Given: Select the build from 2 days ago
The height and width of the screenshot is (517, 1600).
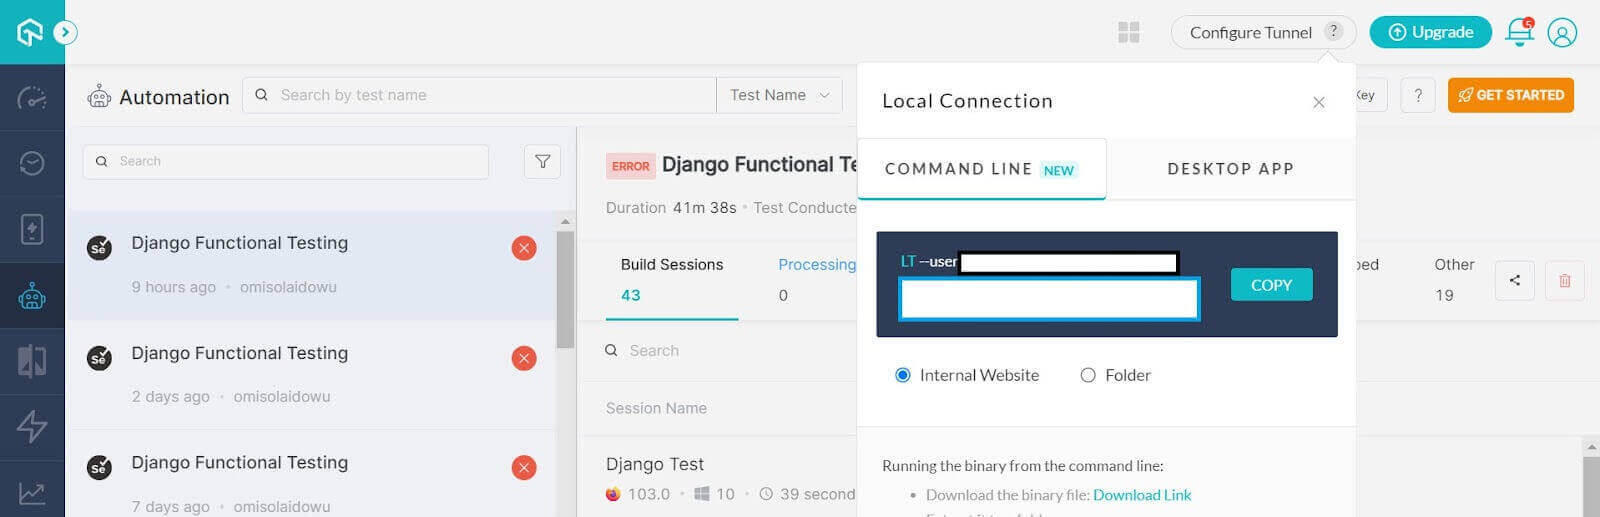Looking at the screenshot, I should click(x=310, y=375).
